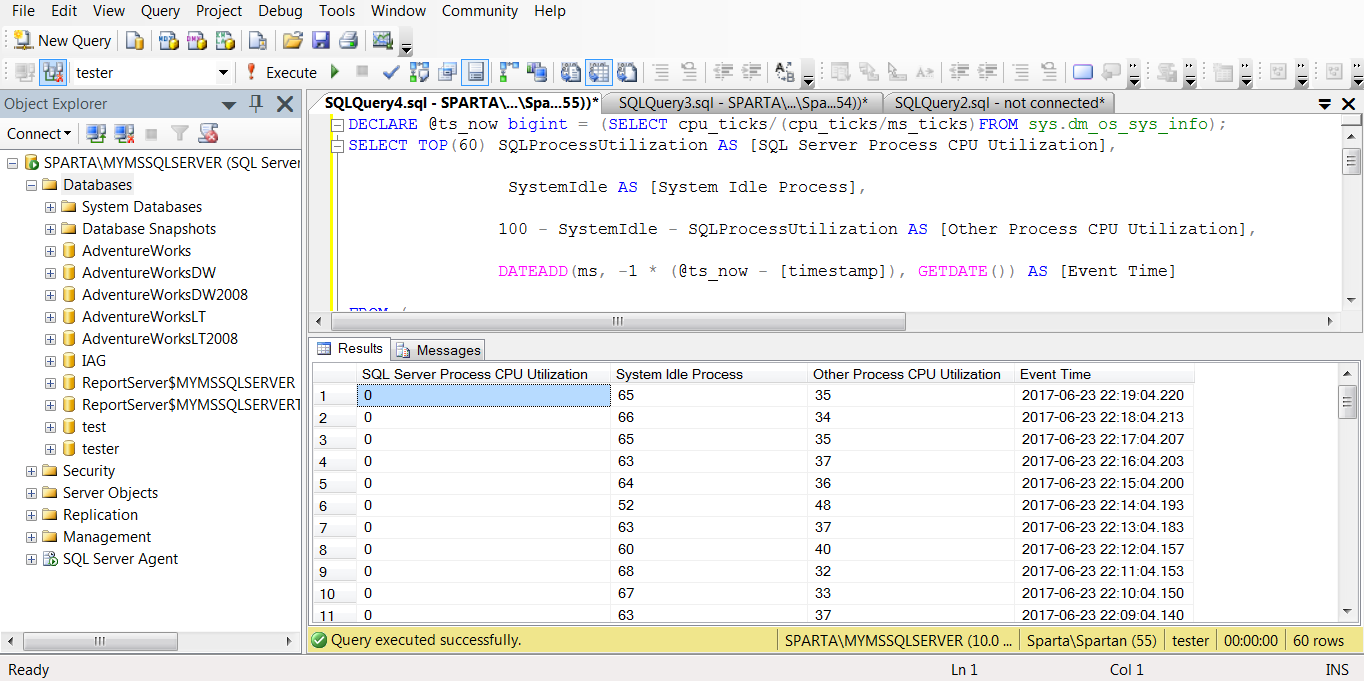
Task: Click the green Debug play arrow
Action: (335, 72)
